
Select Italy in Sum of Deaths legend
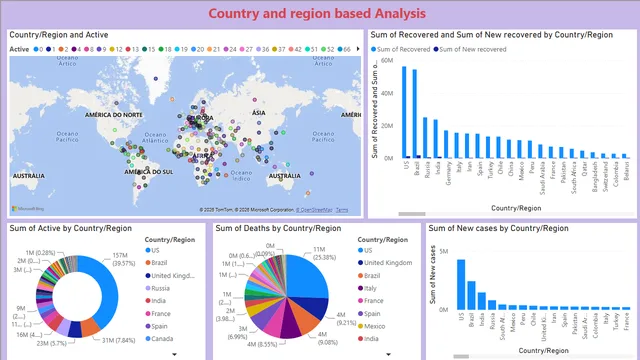367,288
